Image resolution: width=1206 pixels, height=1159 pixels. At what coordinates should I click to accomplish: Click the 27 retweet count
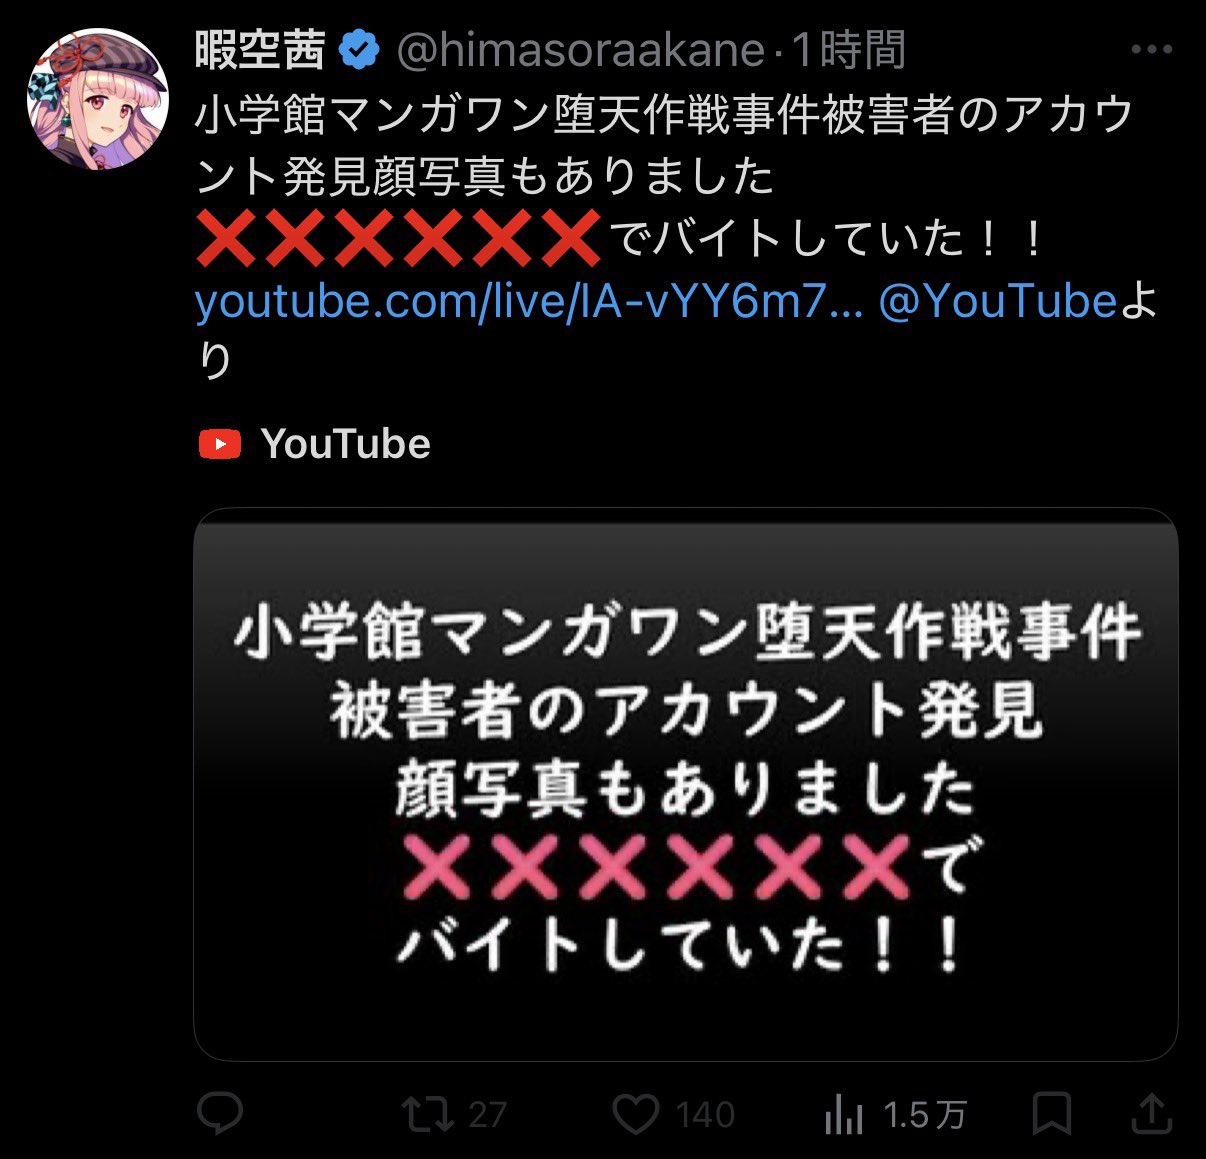click(487, 1115)
